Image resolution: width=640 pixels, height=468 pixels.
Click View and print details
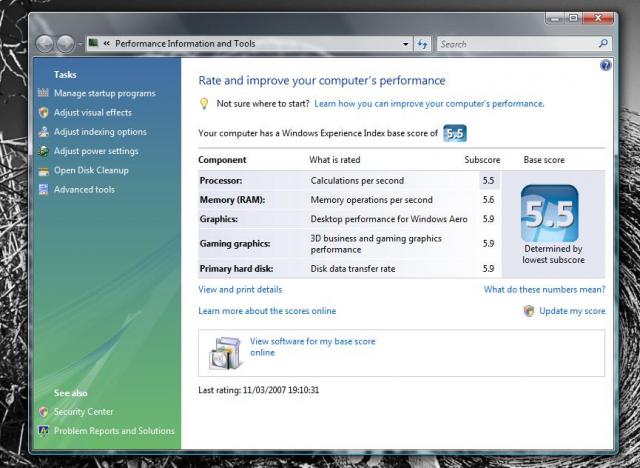(240, 289)
